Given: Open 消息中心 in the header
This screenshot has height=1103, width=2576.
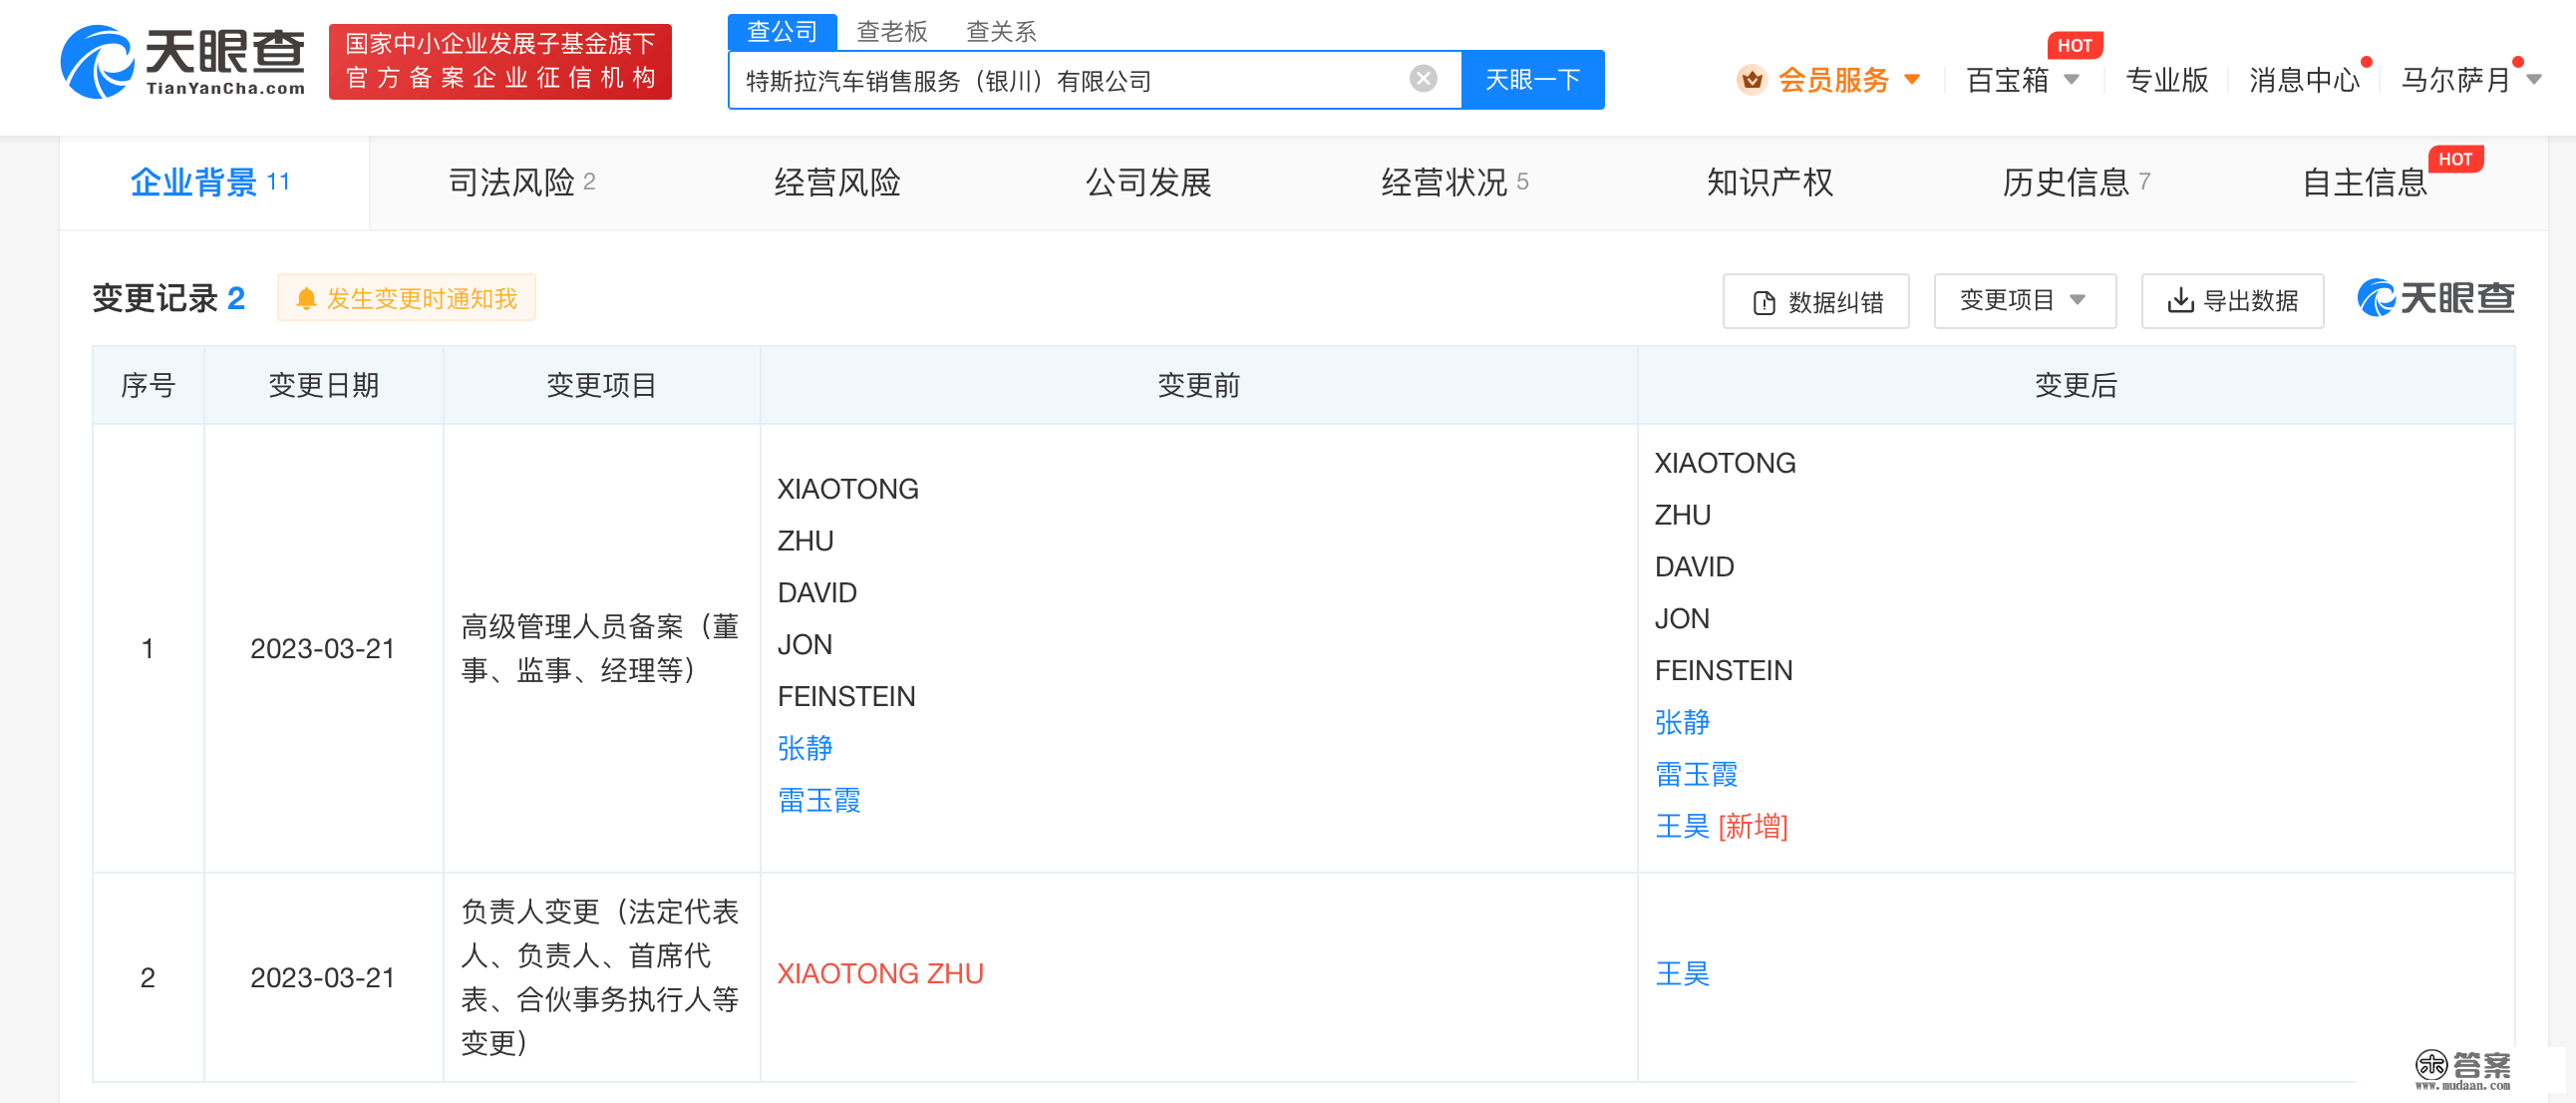Looking at the screenshot, I should [2304, 80].
